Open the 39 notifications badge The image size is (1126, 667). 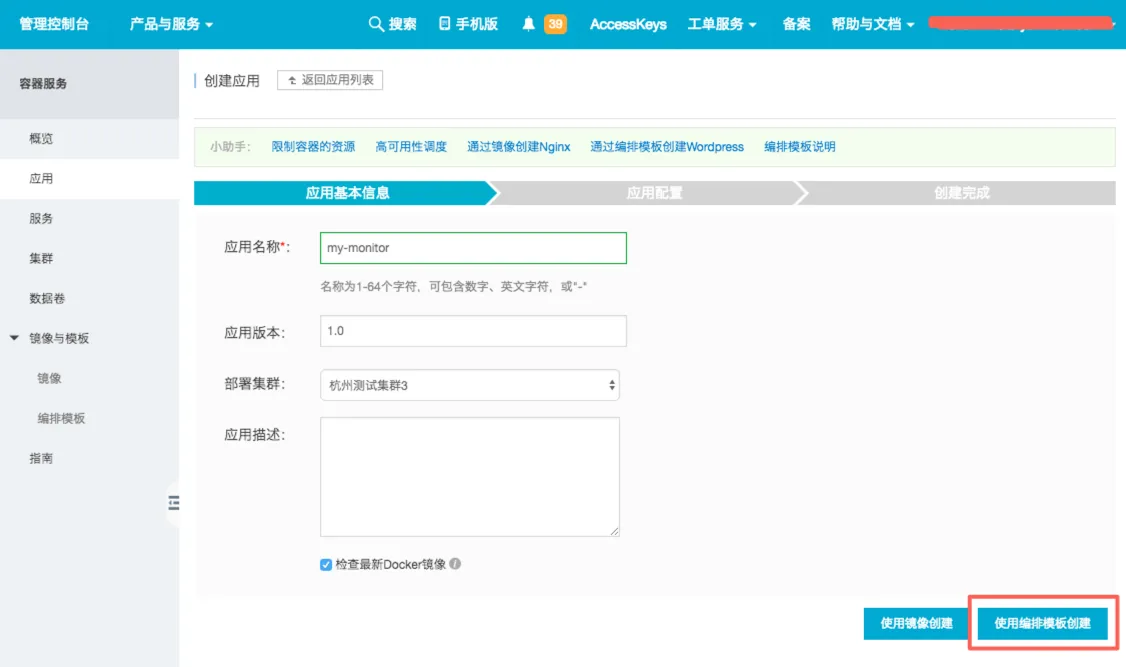pyautogui.click(x=555, y=24)
